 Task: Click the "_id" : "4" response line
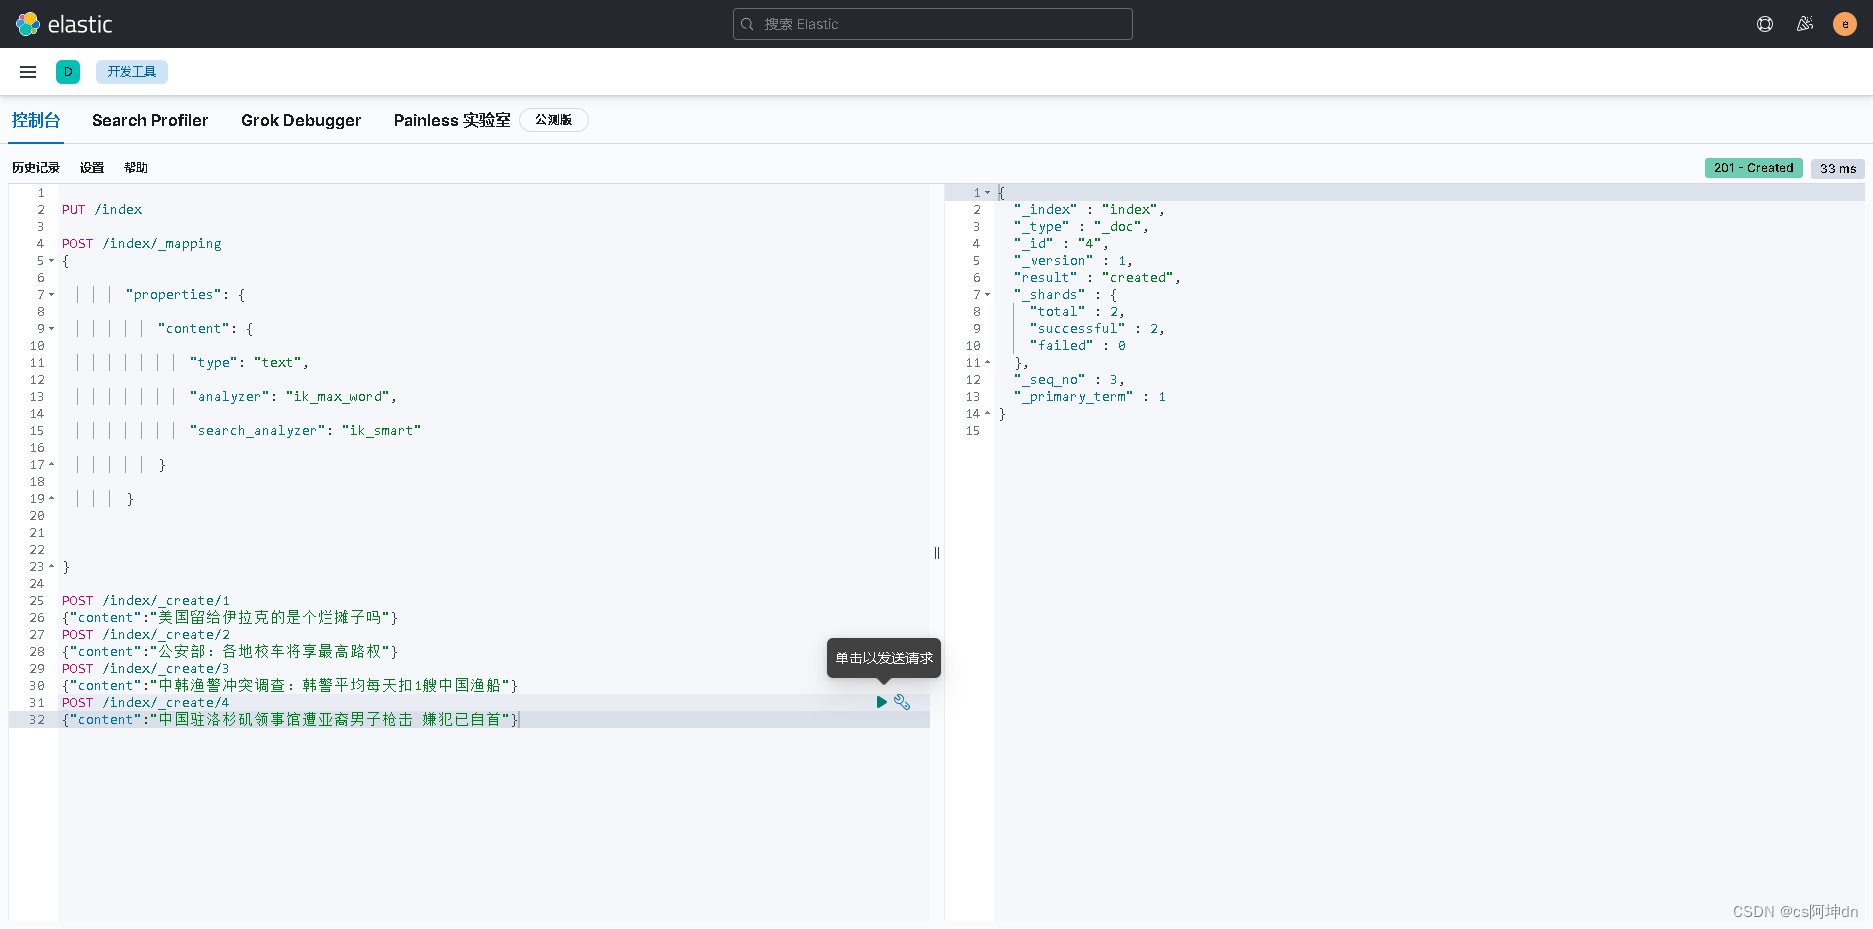click(1061, 244)
